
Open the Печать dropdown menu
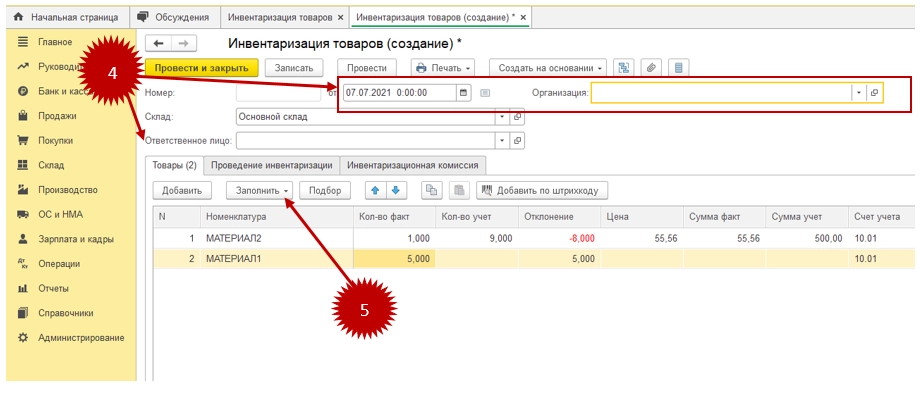[442, 68]
